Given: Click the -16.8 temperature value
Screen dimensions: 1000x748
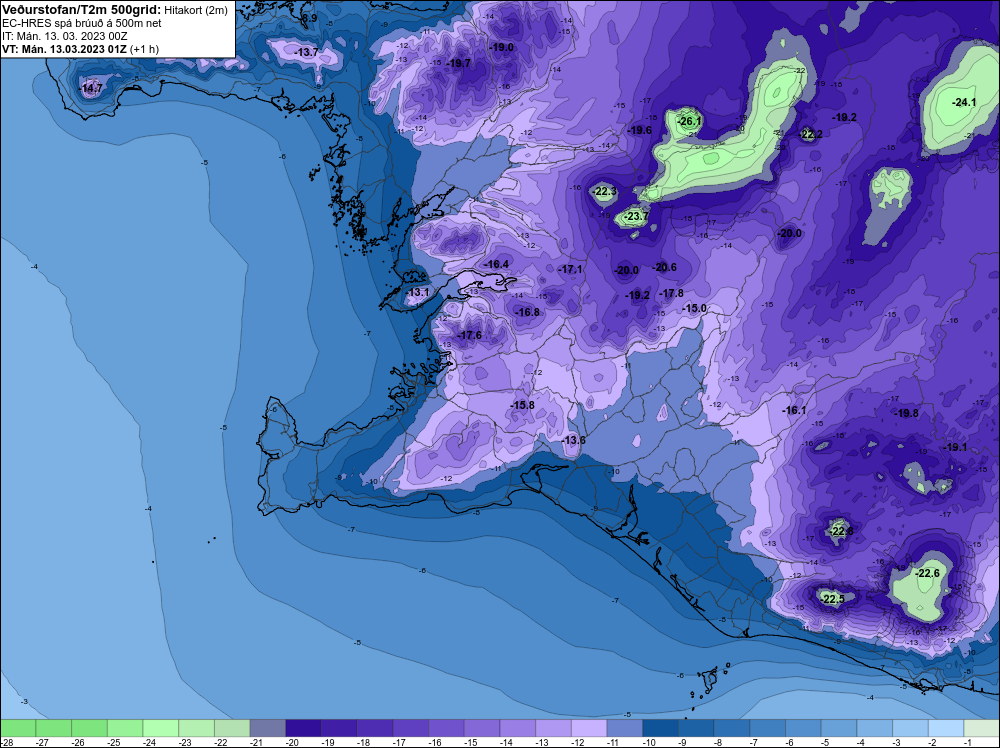Looking at the screenshot, I should coord(527,312).
